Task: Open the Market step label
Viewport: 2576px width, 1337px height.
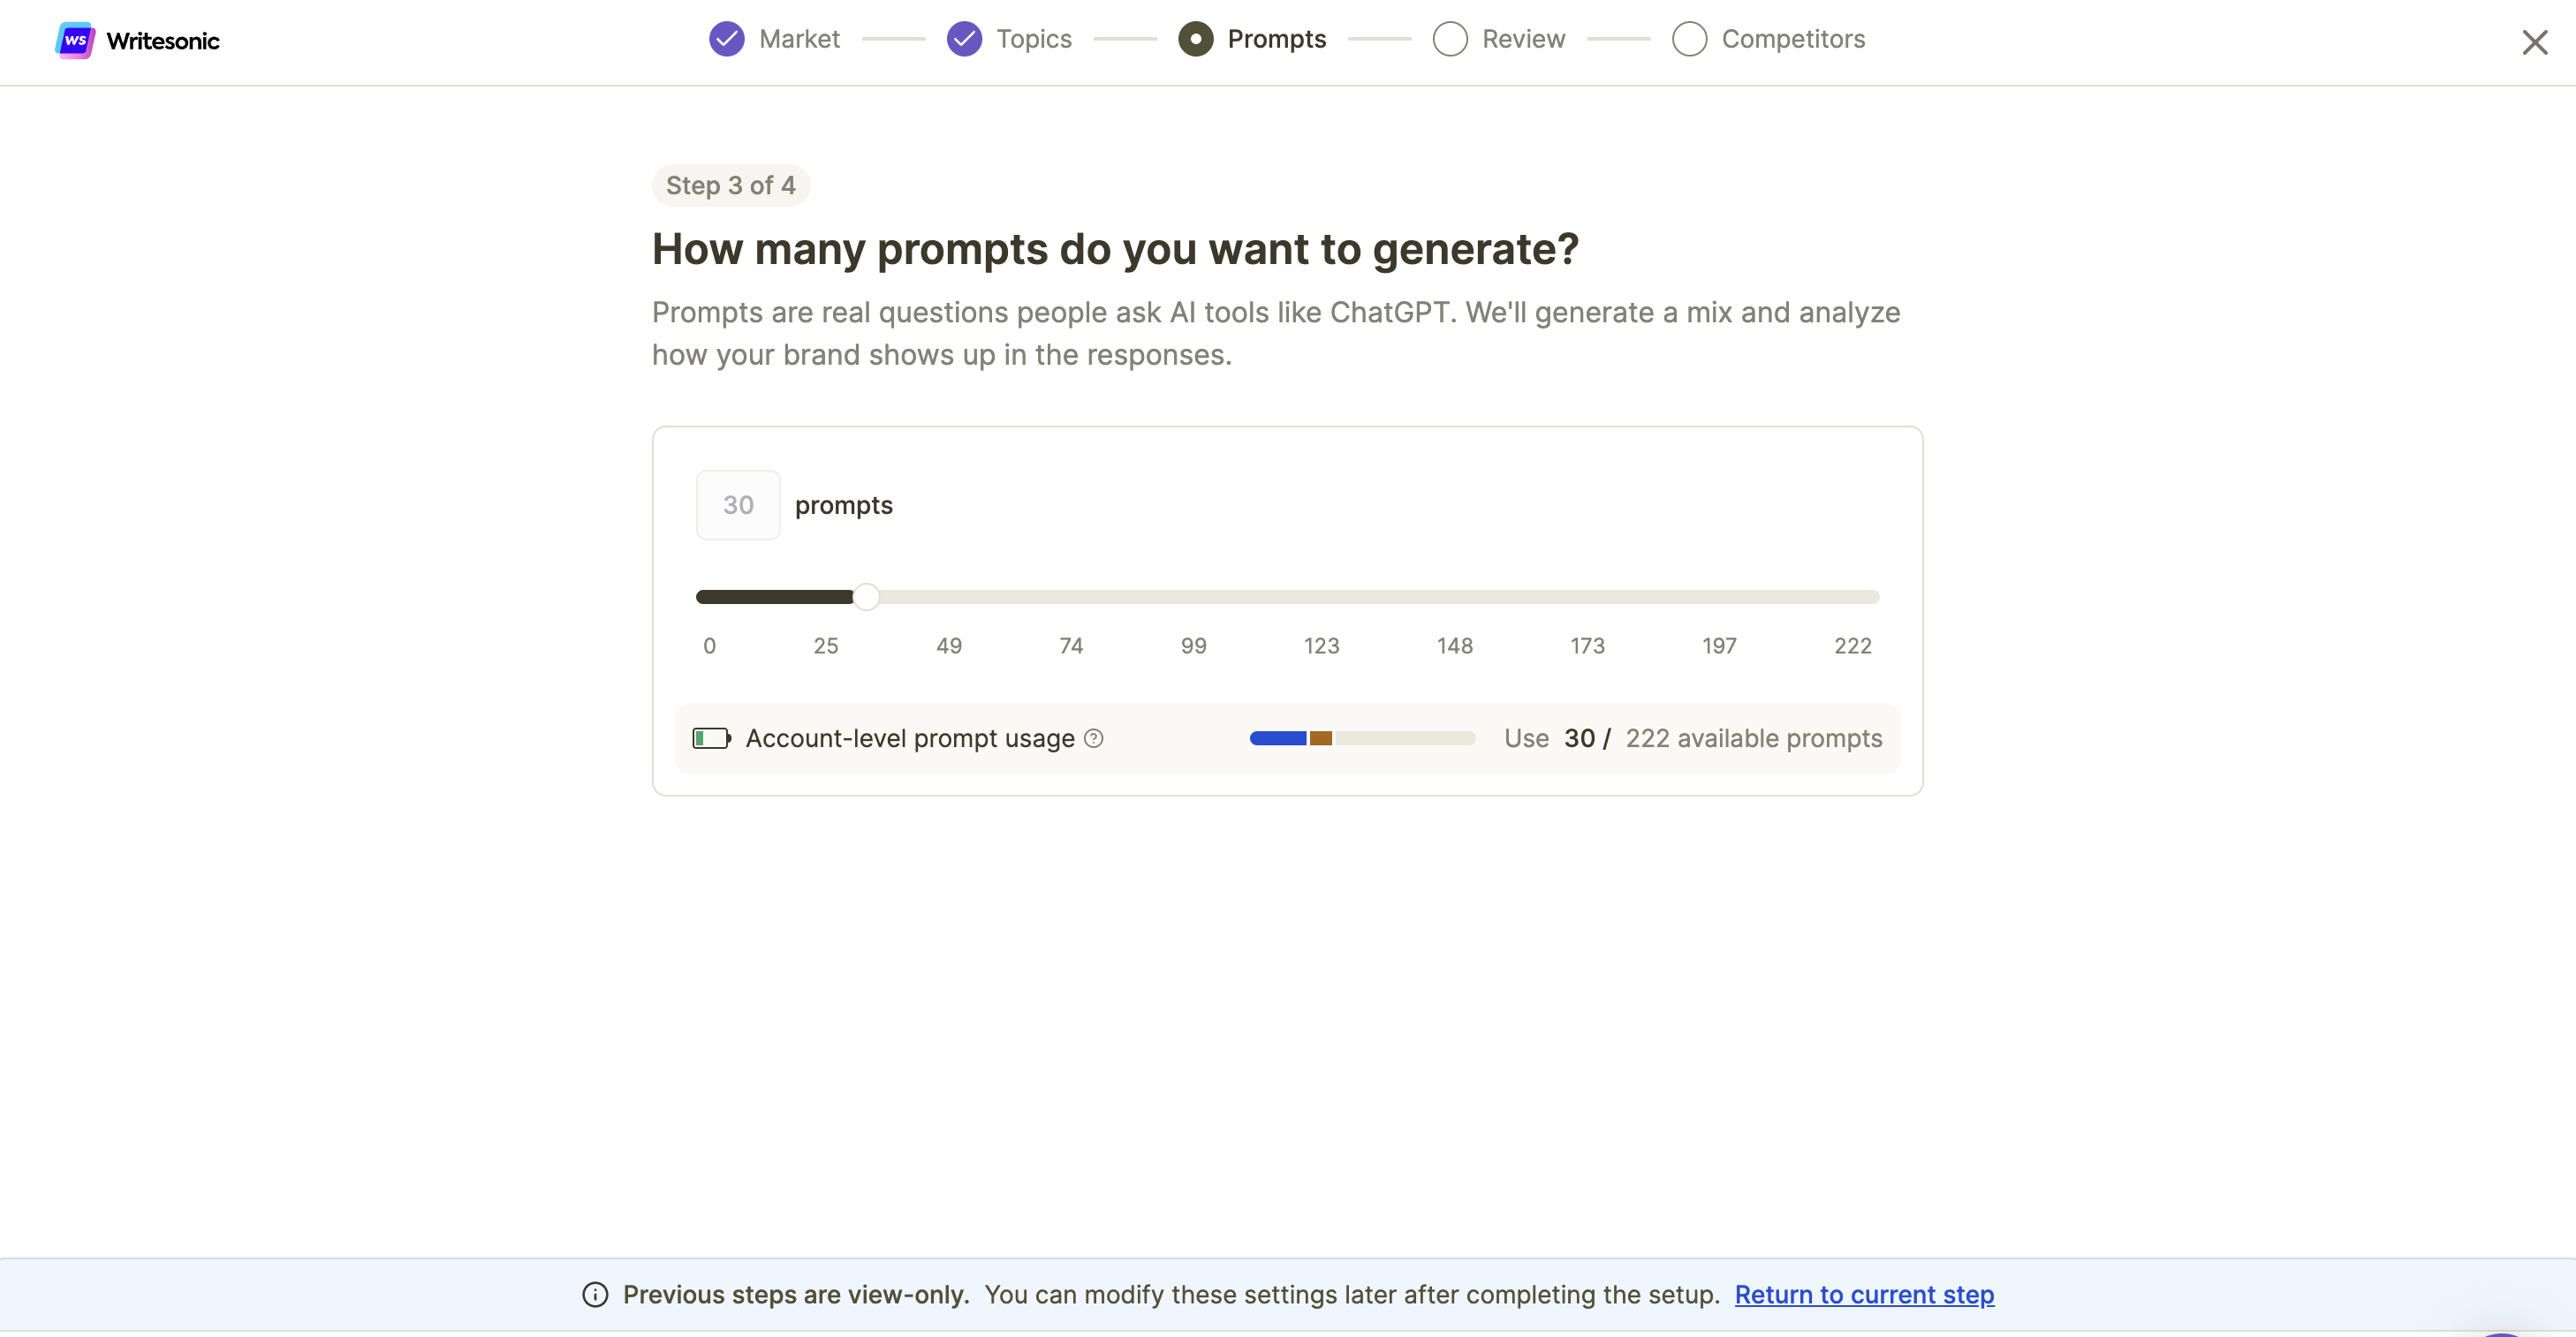Action: tap(799, 39)
